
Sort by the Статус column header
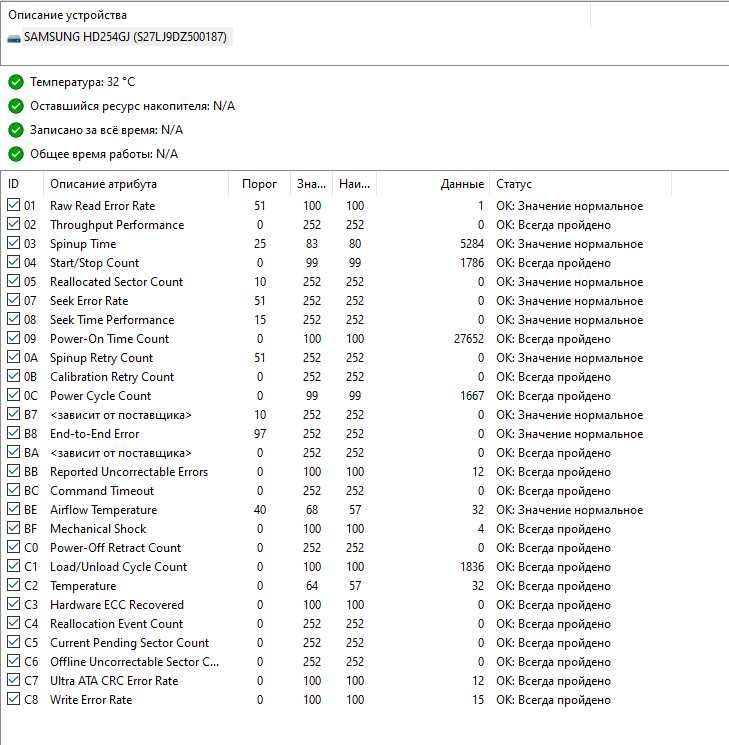581,184
